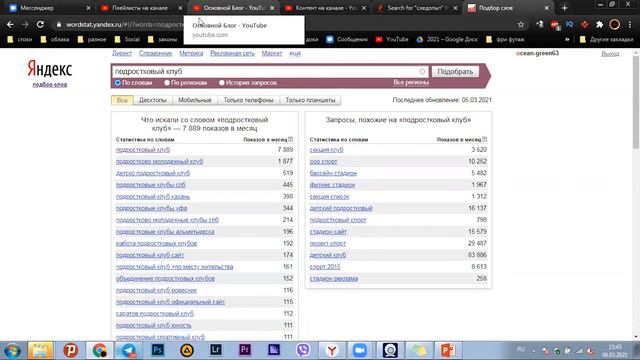Open the blue IQ extension icon
Screen dimensions: 640x360
[x=569, y=24]
